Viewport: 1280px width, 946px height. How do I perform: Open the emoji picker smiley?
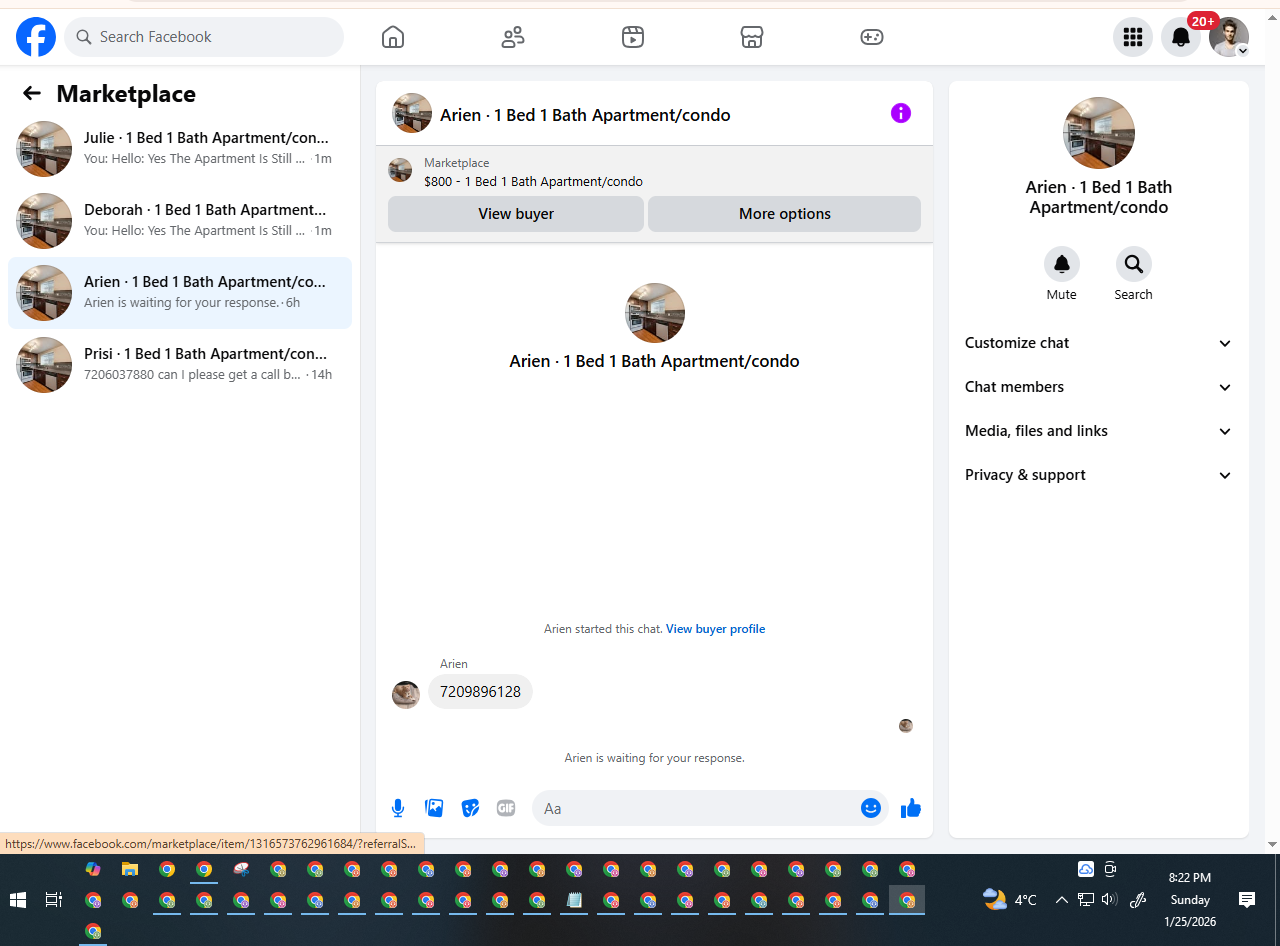click(871, 808)
